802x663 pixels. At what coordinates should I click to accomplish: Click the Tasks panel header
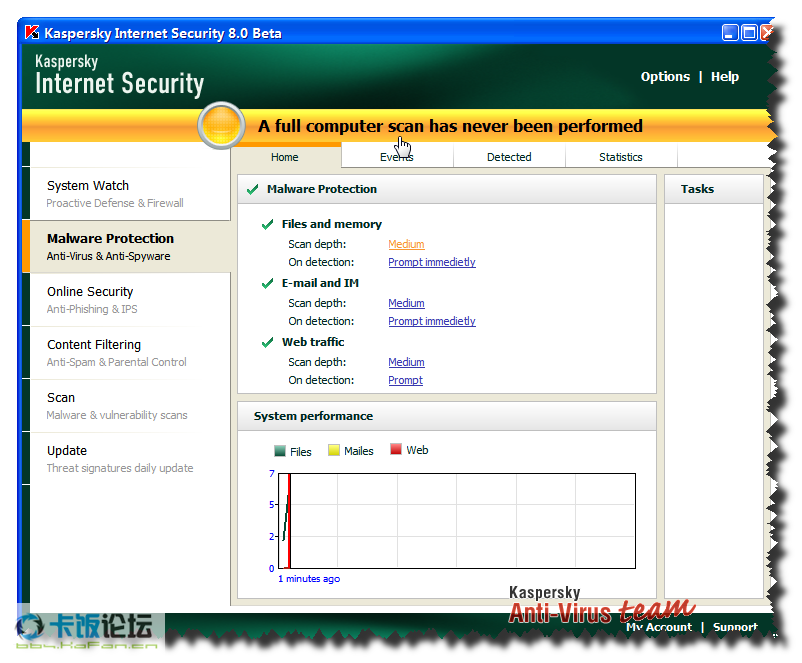[x=714, y=189]
